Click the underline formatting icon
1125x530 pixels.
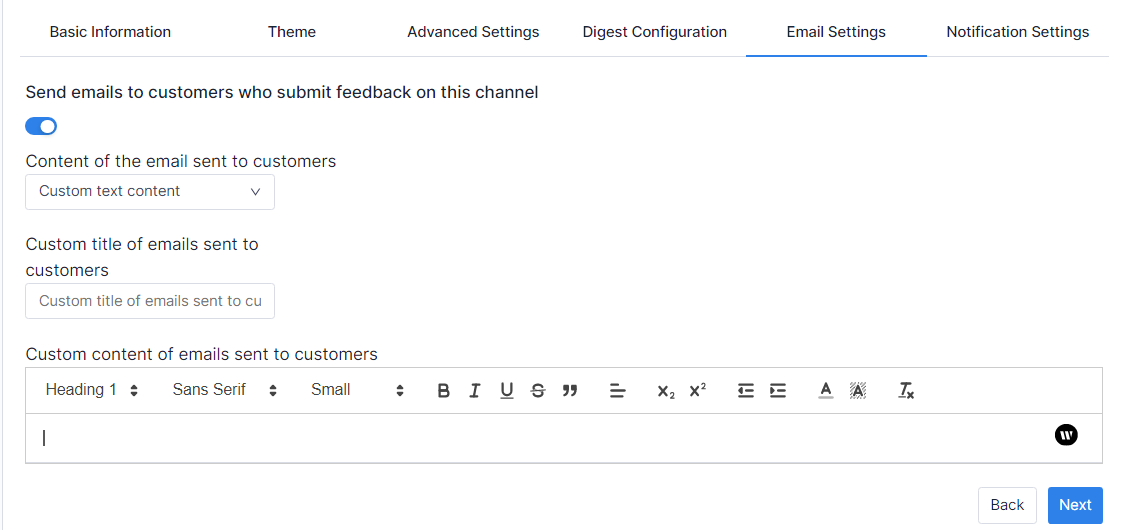point(507,391)
